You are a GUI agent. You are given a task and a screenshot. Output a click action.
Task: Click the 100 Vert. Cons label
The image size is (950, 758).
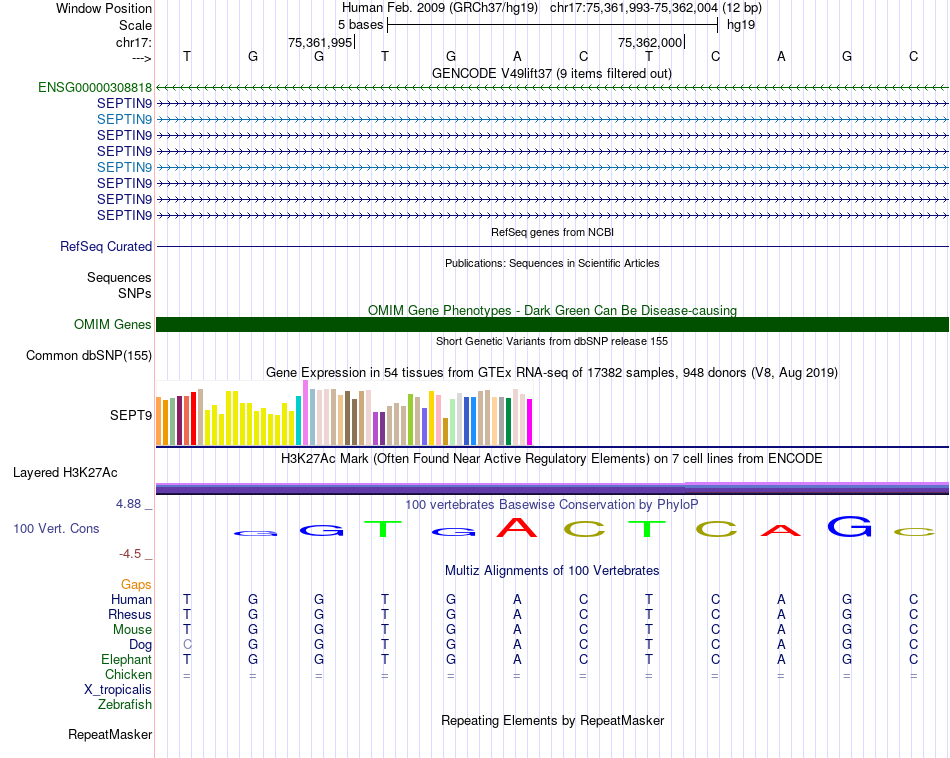(x=56, y=528)
